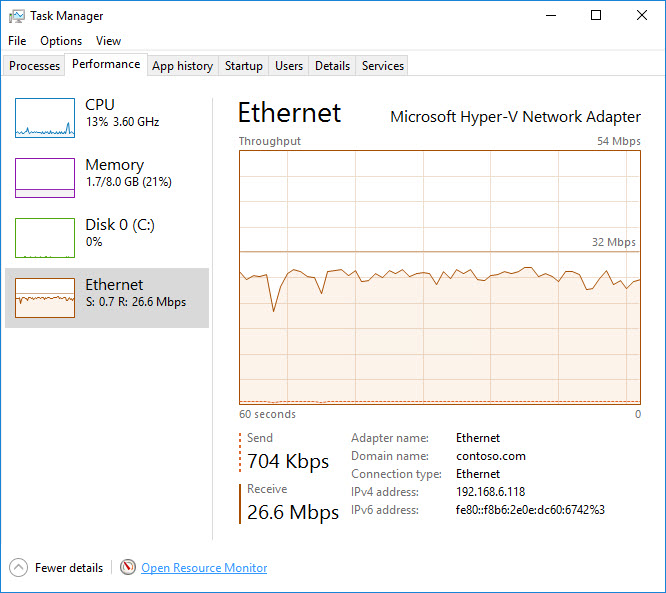The width and height of the screenshot is (666, 593).
Task: Open the File menu
Action: tap(17, 41)
